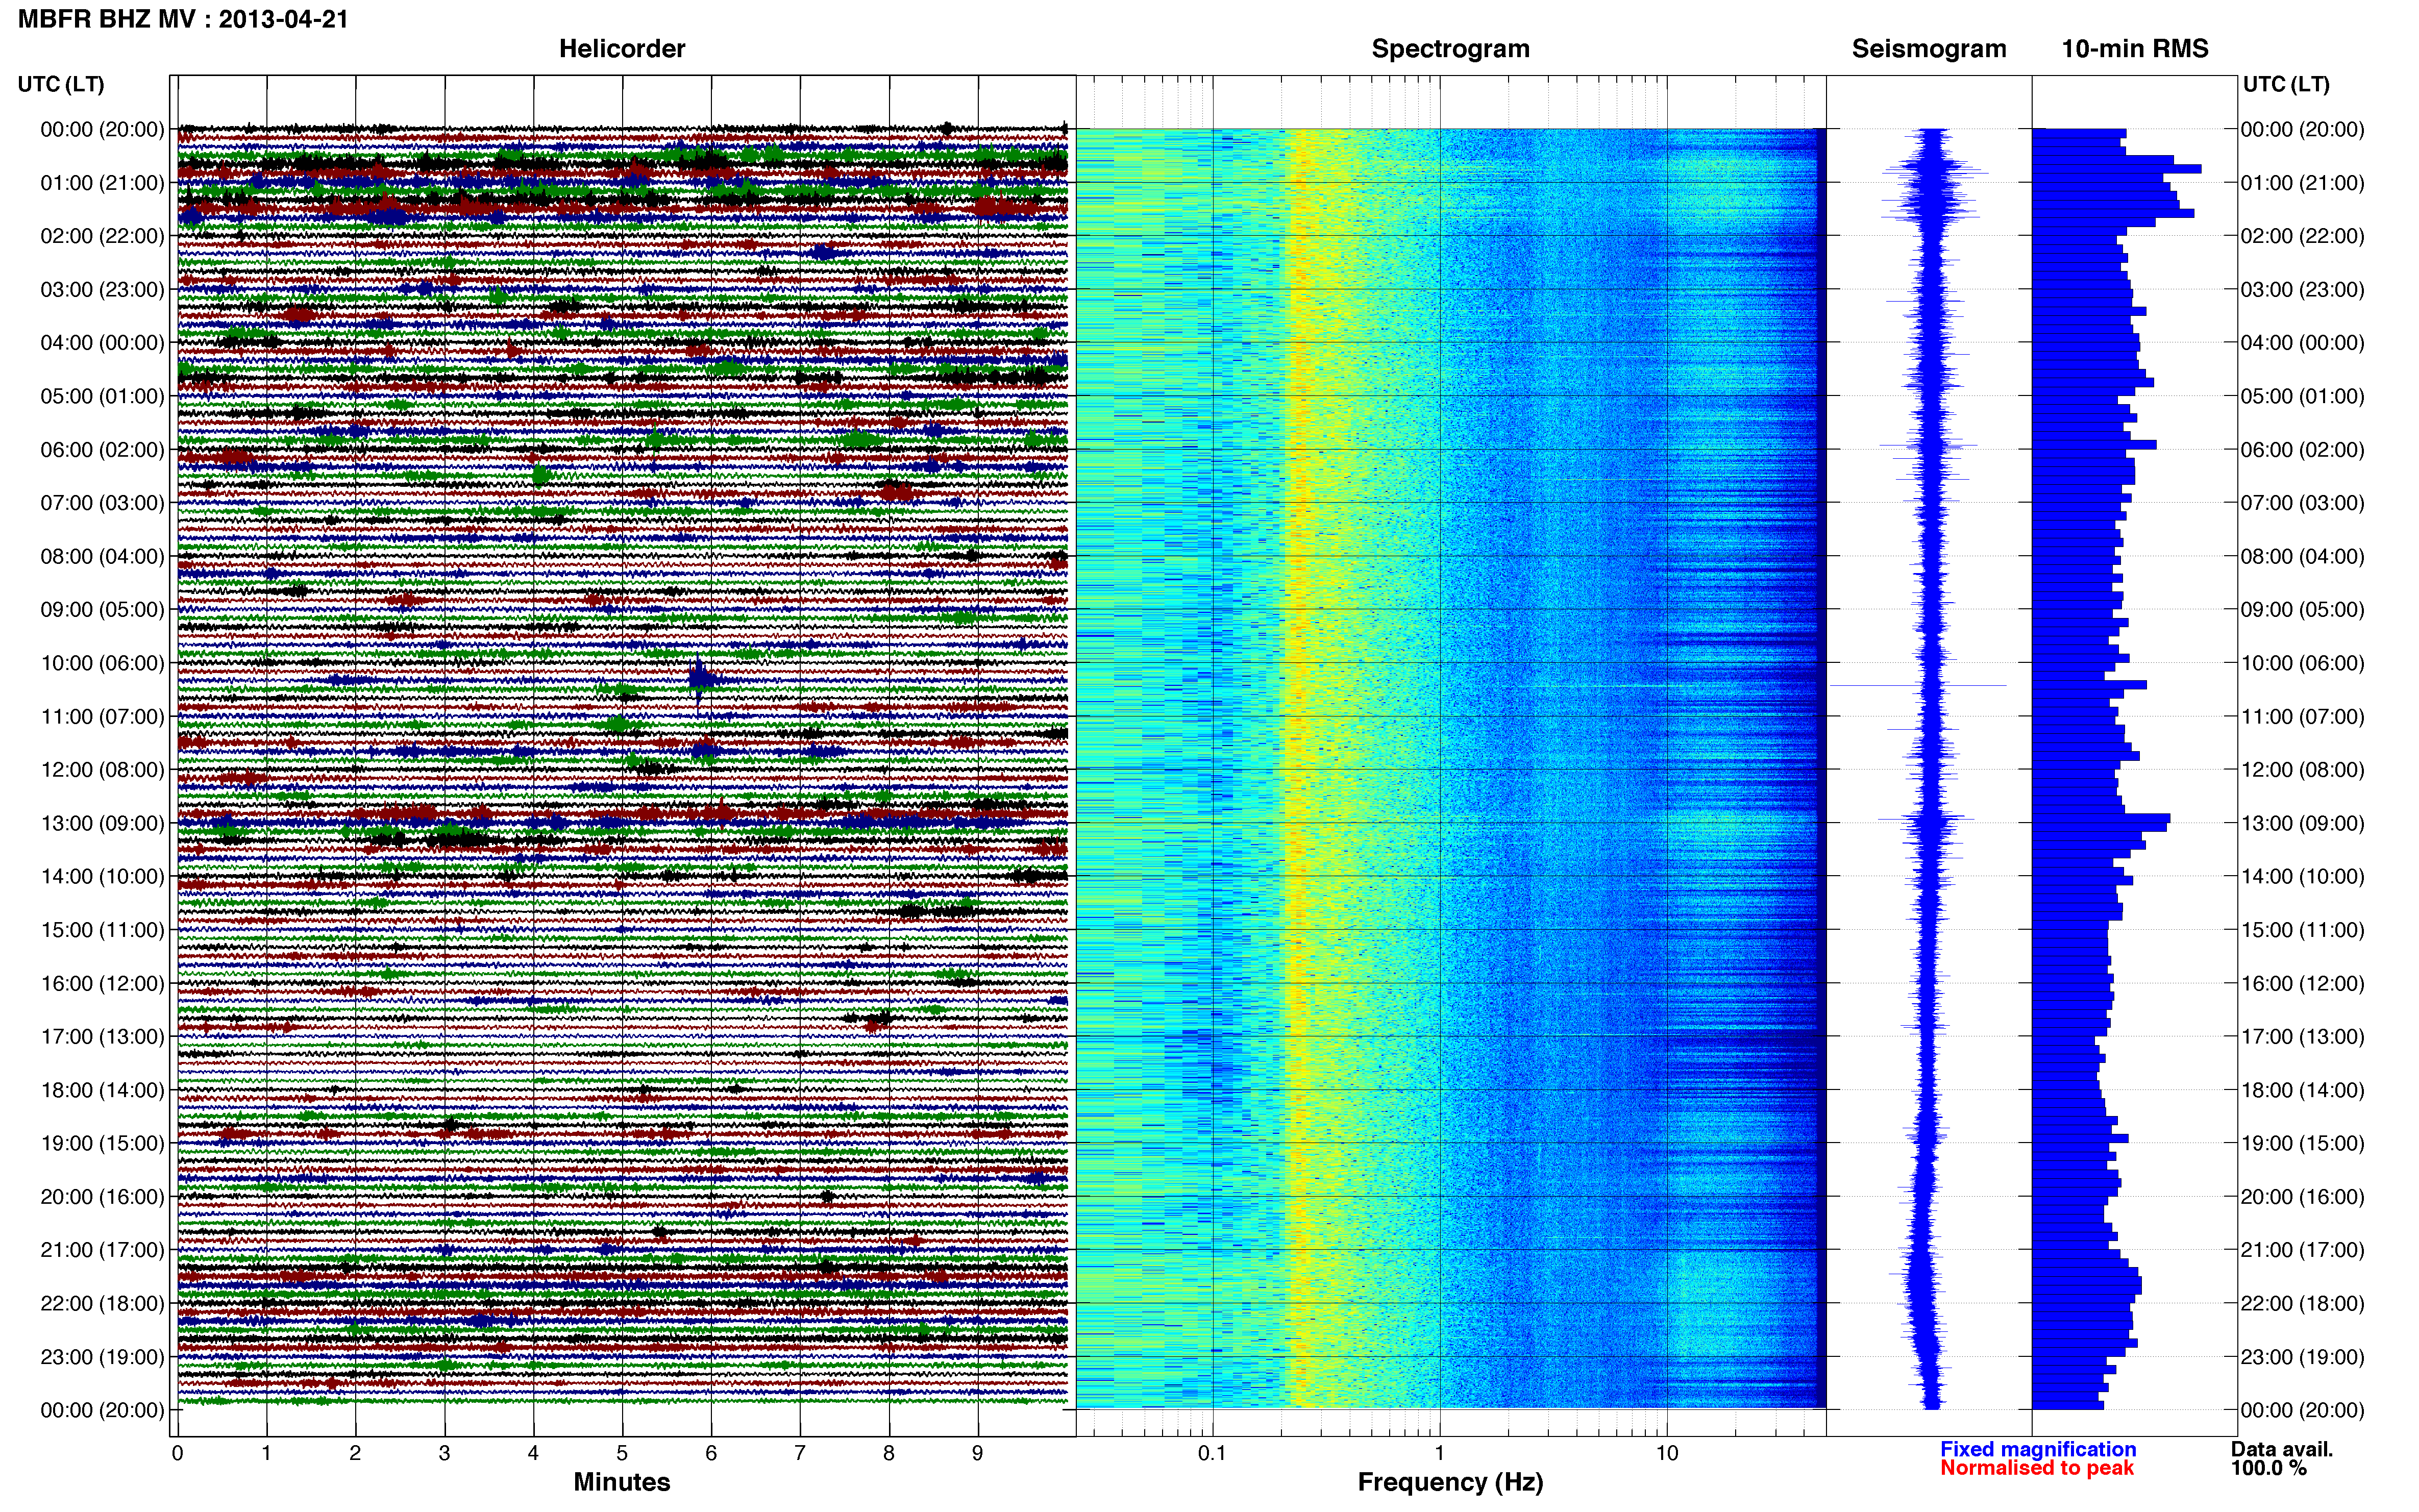The height and width of the screenshot is (1512, 2419).
Task: Click the 'Data avail.' label
Action: [x=2282, y=1449]
